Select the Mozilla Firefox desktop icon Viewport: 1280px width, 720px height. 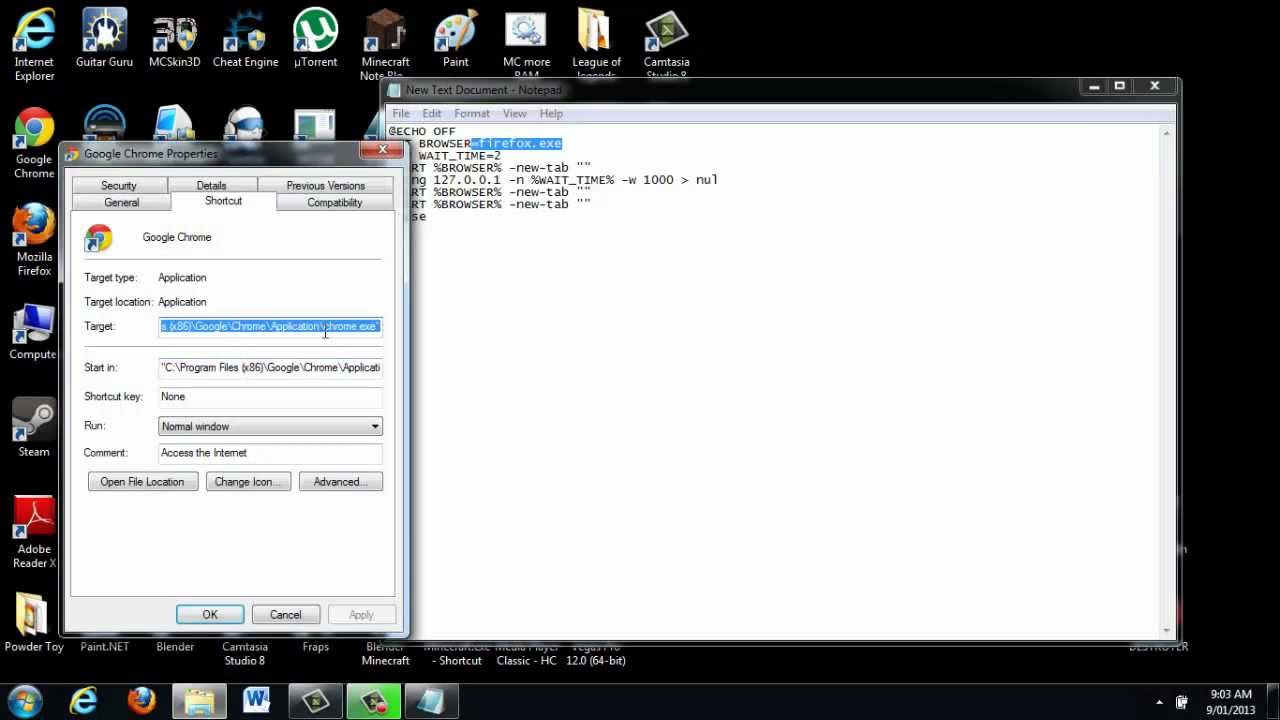34,240
